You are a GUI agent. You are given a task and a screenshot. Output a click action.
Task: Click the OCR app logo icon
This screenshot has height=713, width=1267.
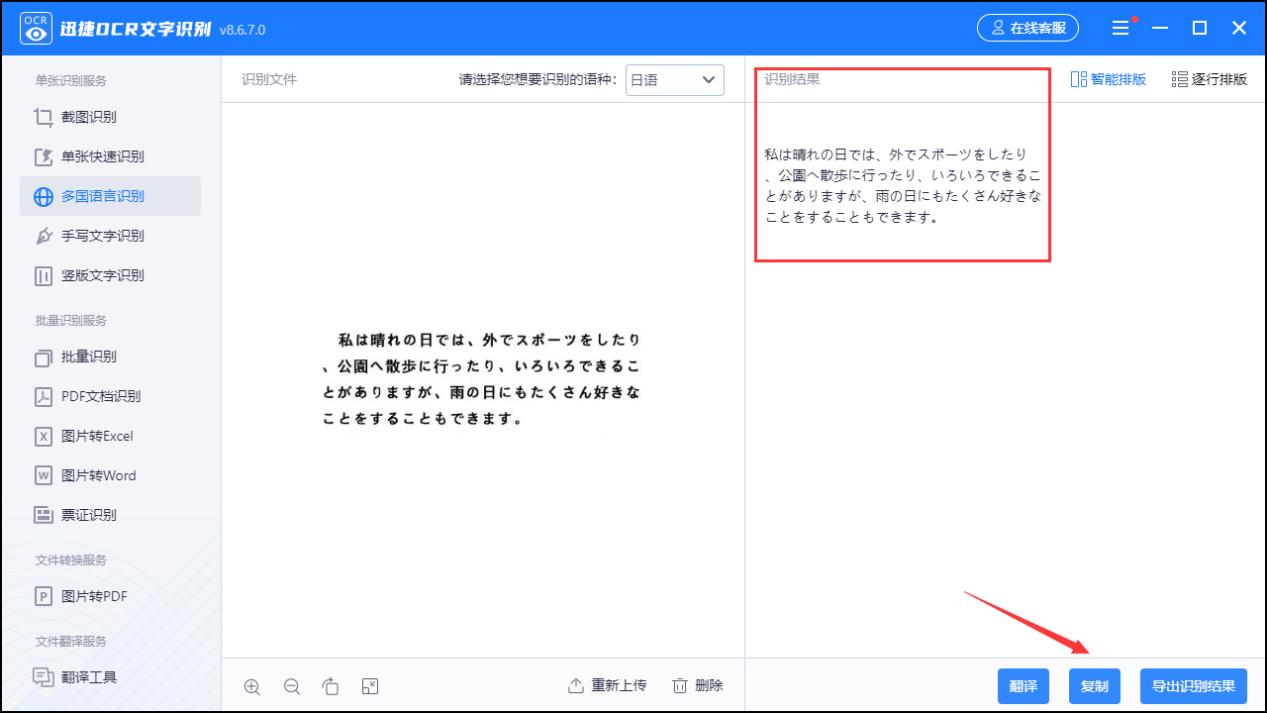[38, 28]
